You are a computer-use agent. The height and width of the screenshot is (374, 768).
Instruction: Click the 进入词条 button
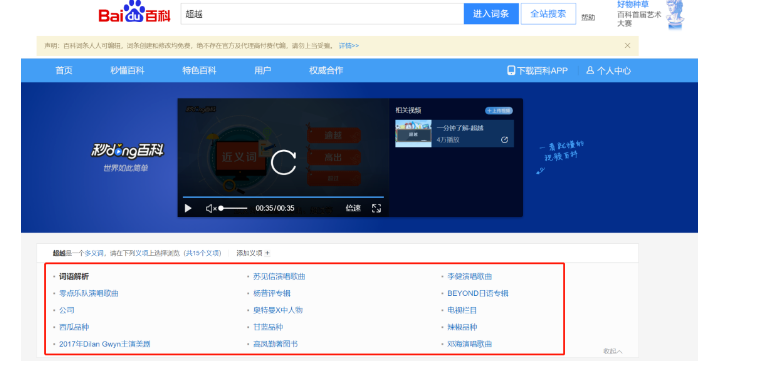[x=491, y=14]
